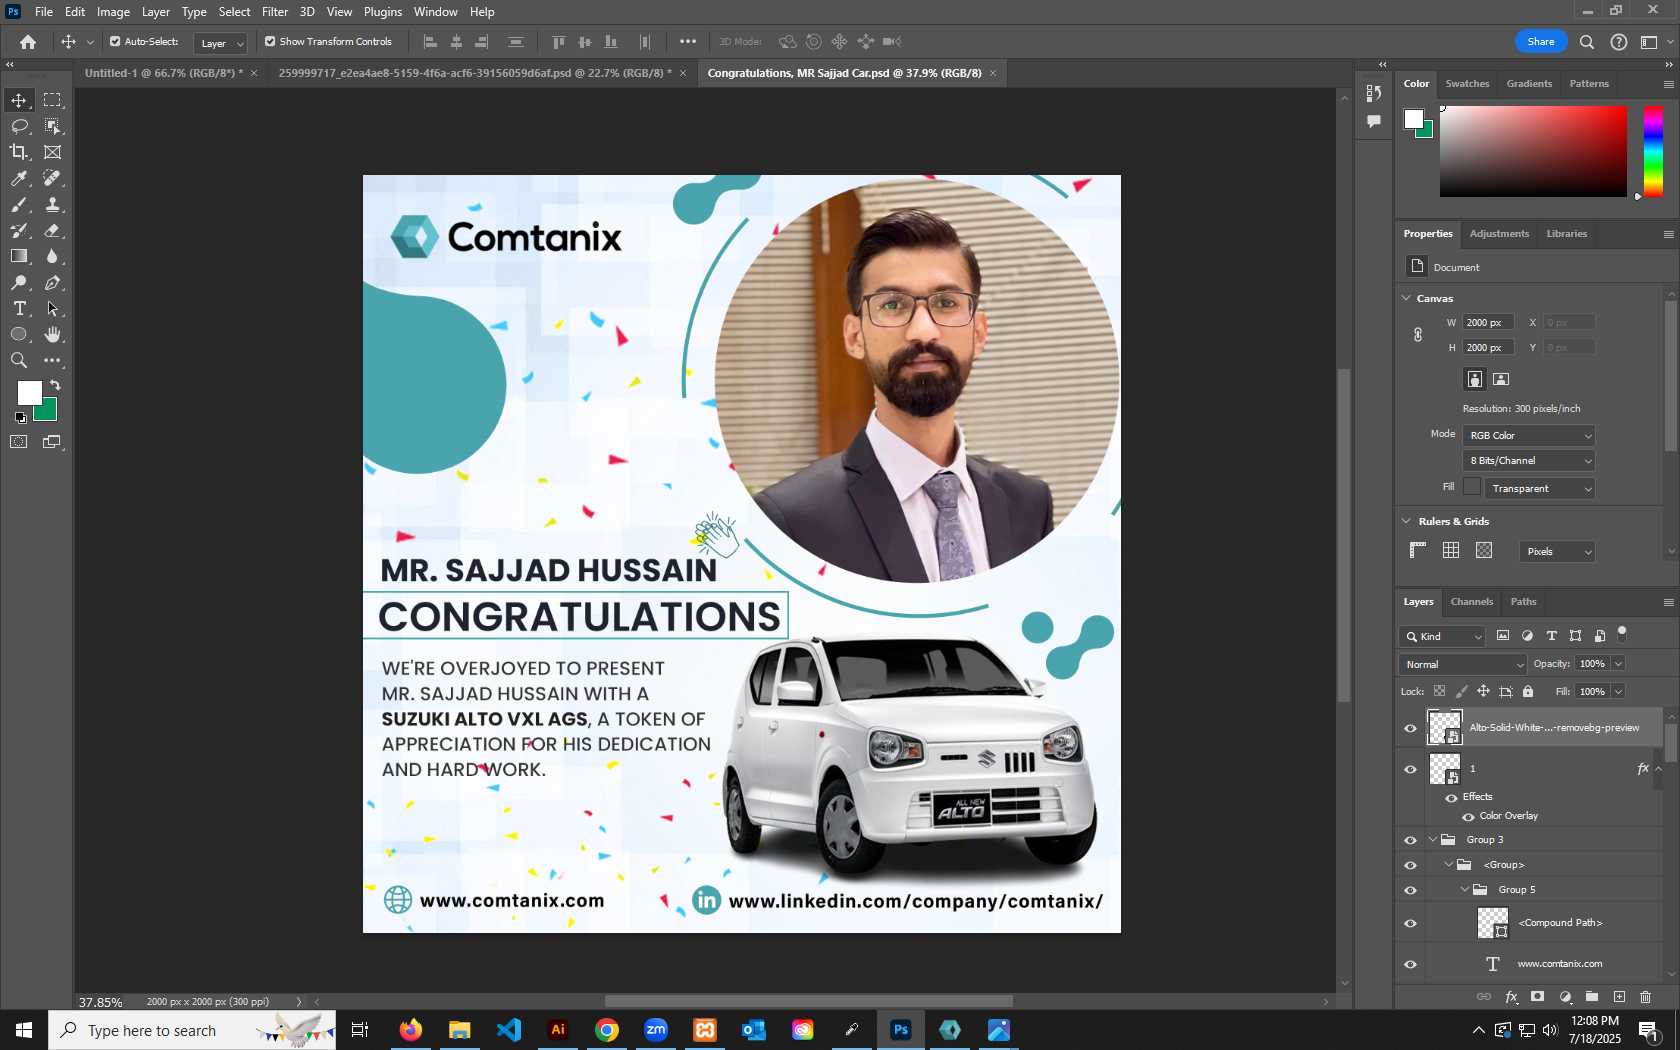Open the Auto-Select Layer dropdown
The image size is (1680, 1050).
click(x=220, y=43)
